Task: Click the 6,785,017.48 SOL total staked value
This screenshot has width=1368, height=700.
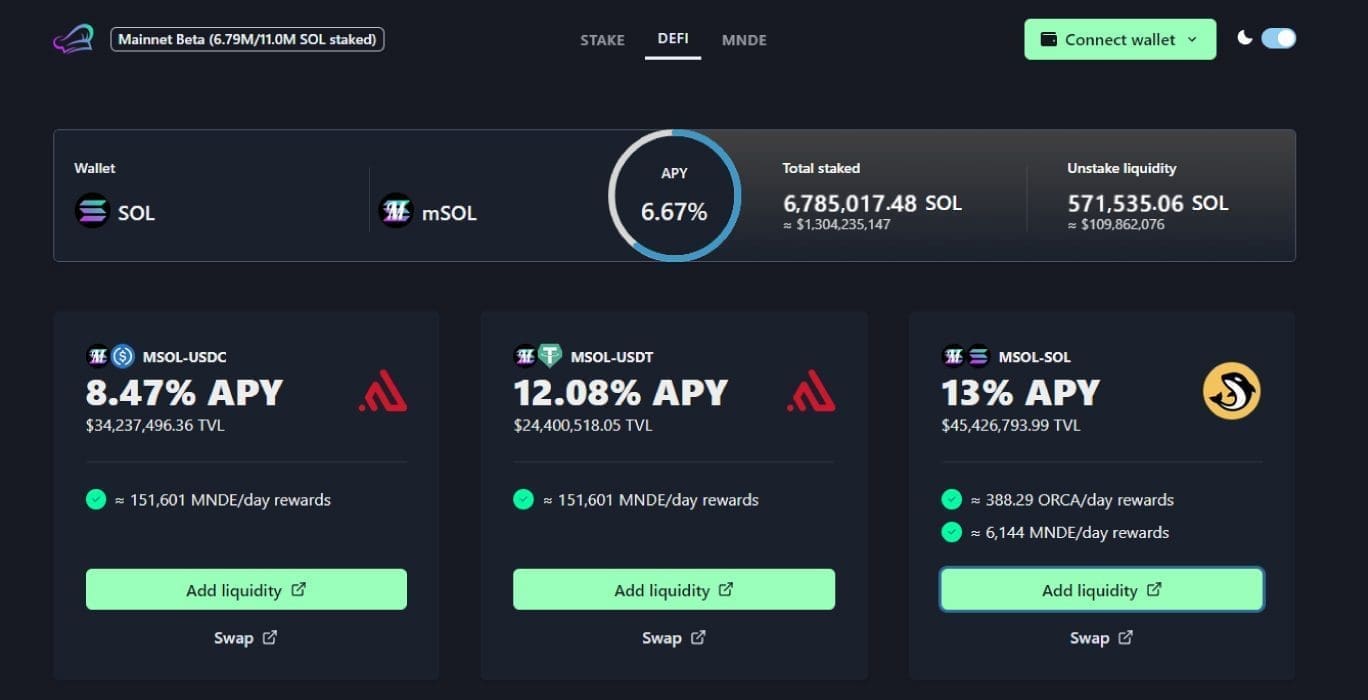Action: point(872,203)
